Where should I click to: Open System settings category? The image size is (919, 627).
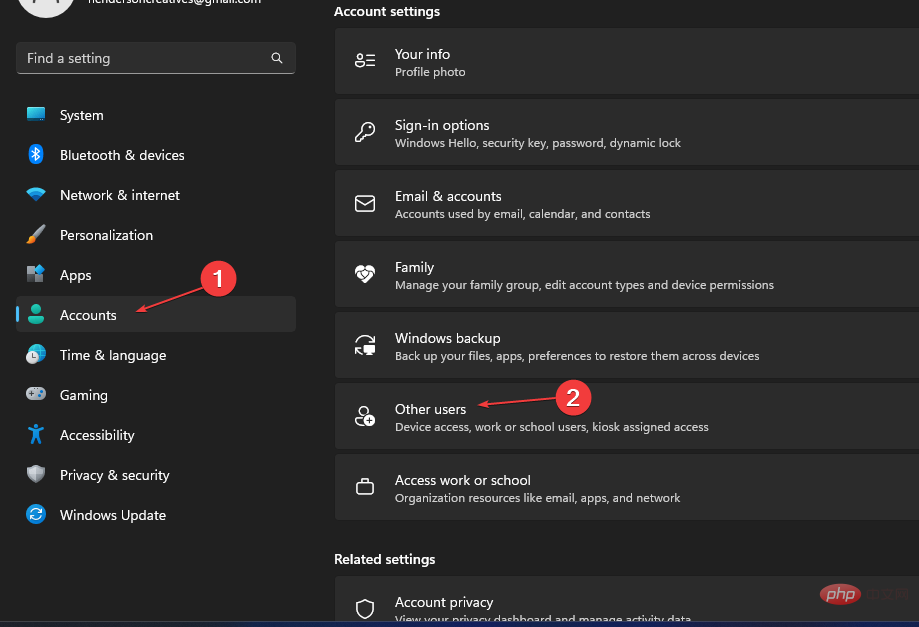click(156, 115)
